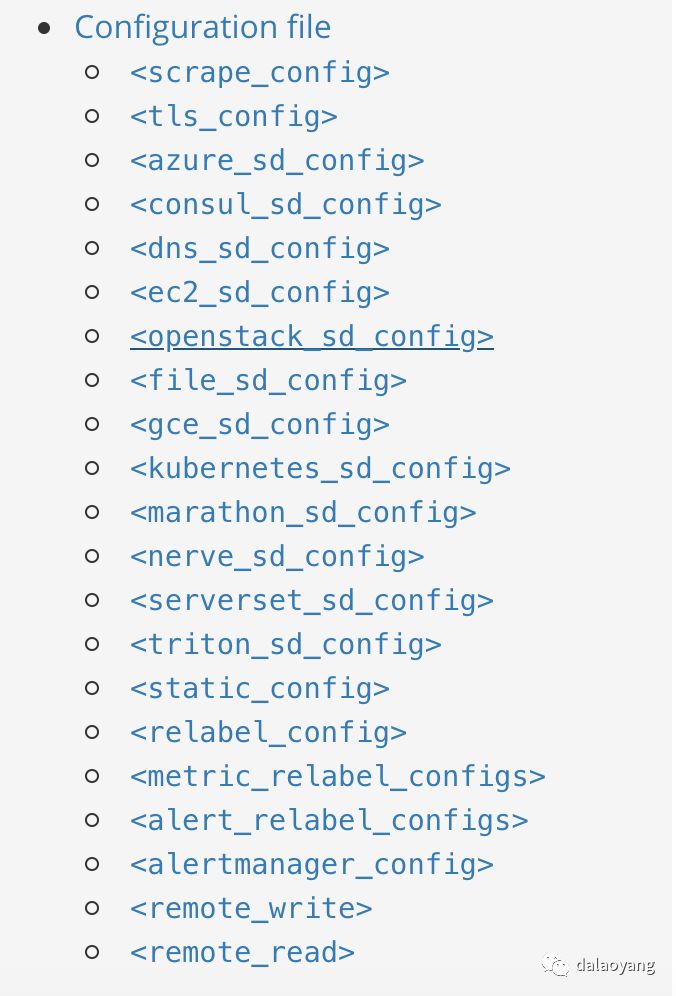The image size is (676, 996).
Task: Open the underlined <openstack_sd_config> link
Action: point(312,337)
